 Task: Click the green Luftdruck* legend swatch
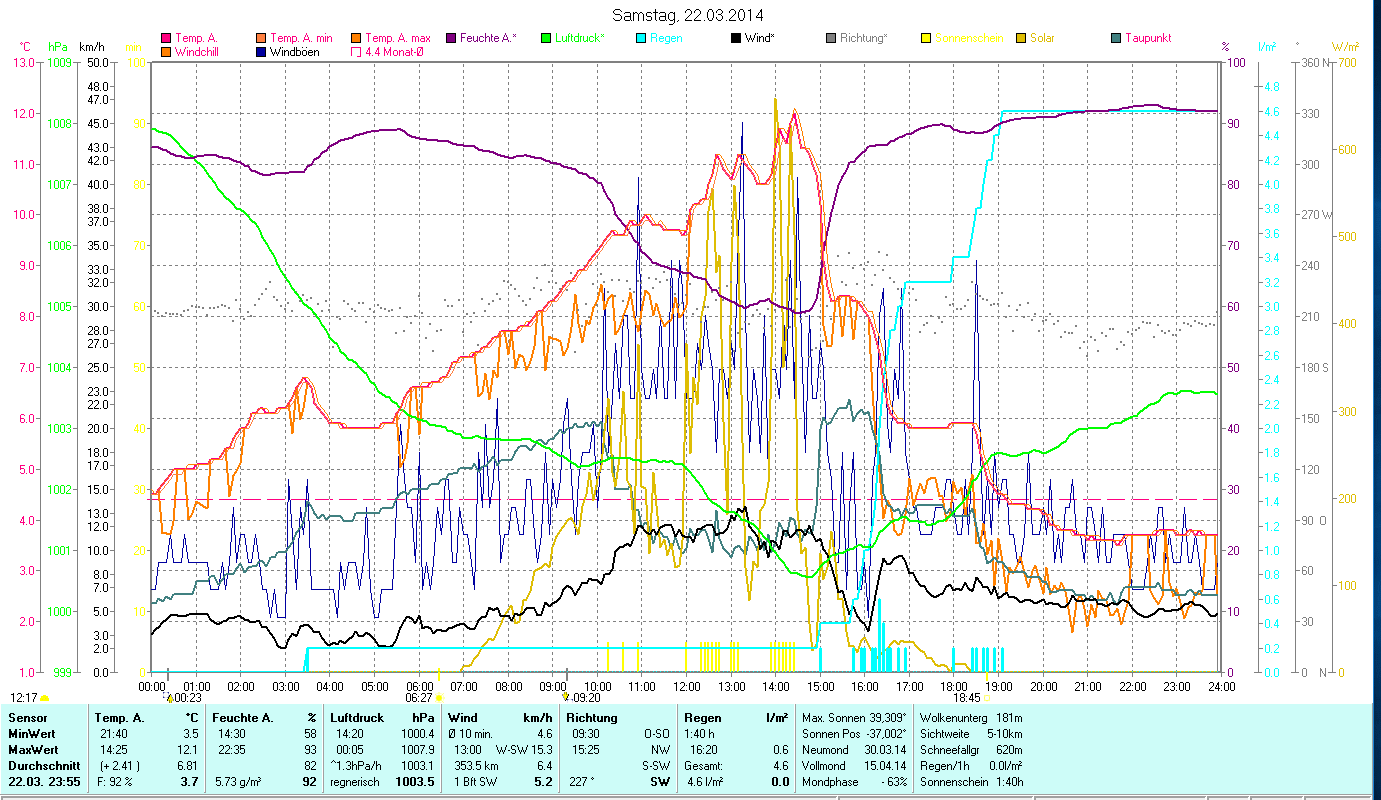click(546, 39)
